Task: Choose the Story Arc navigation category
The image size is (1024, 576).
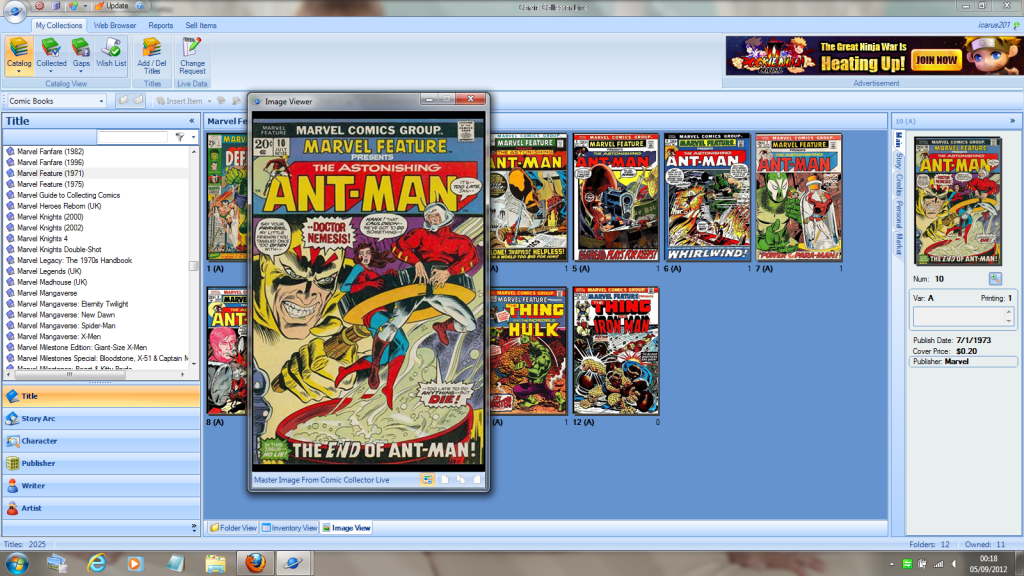Action: [101, 419]
